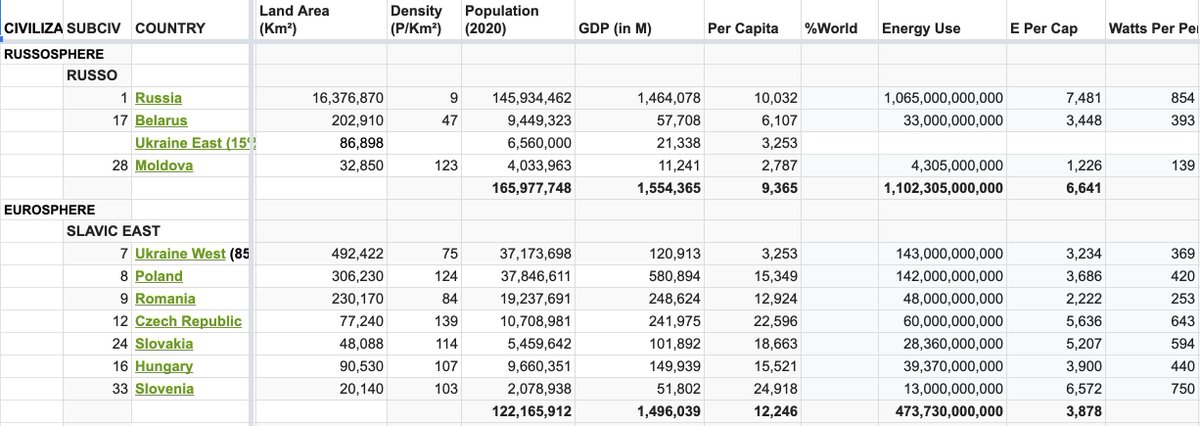1200x426 pixels.
Task: Open the Romania hyperlink
Action: [x=165, y=299]
